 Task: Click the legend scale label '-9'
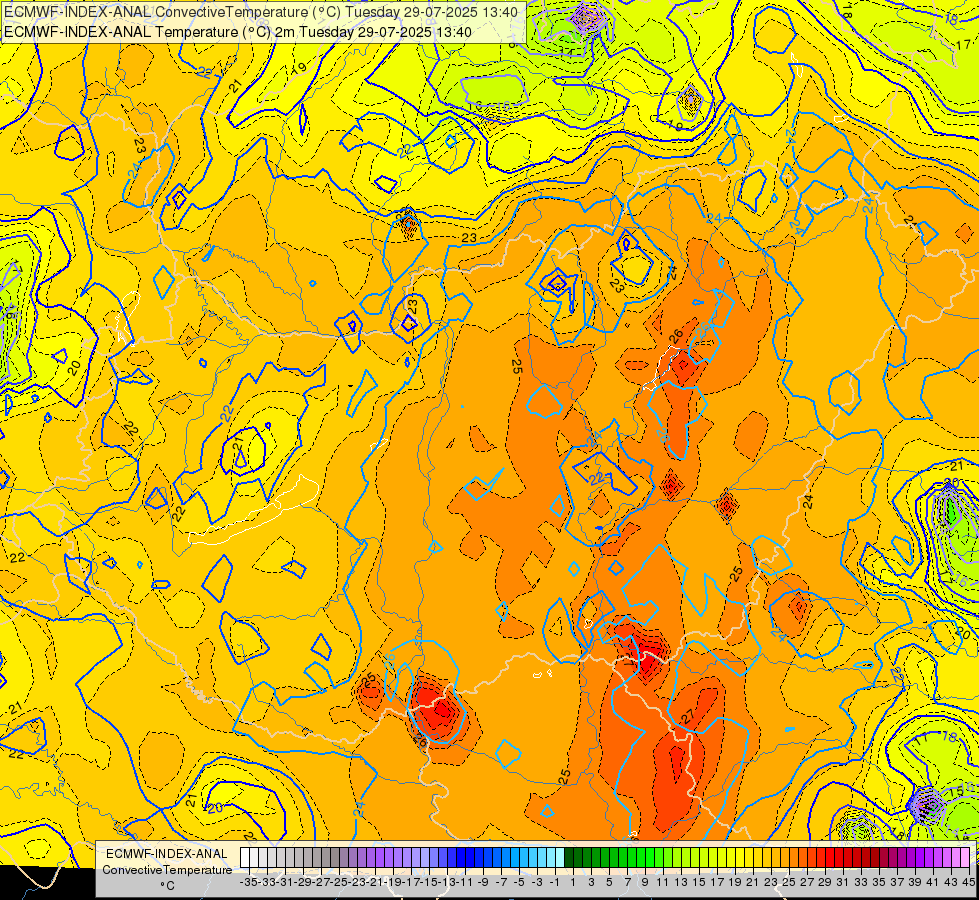tap(483, 882)
